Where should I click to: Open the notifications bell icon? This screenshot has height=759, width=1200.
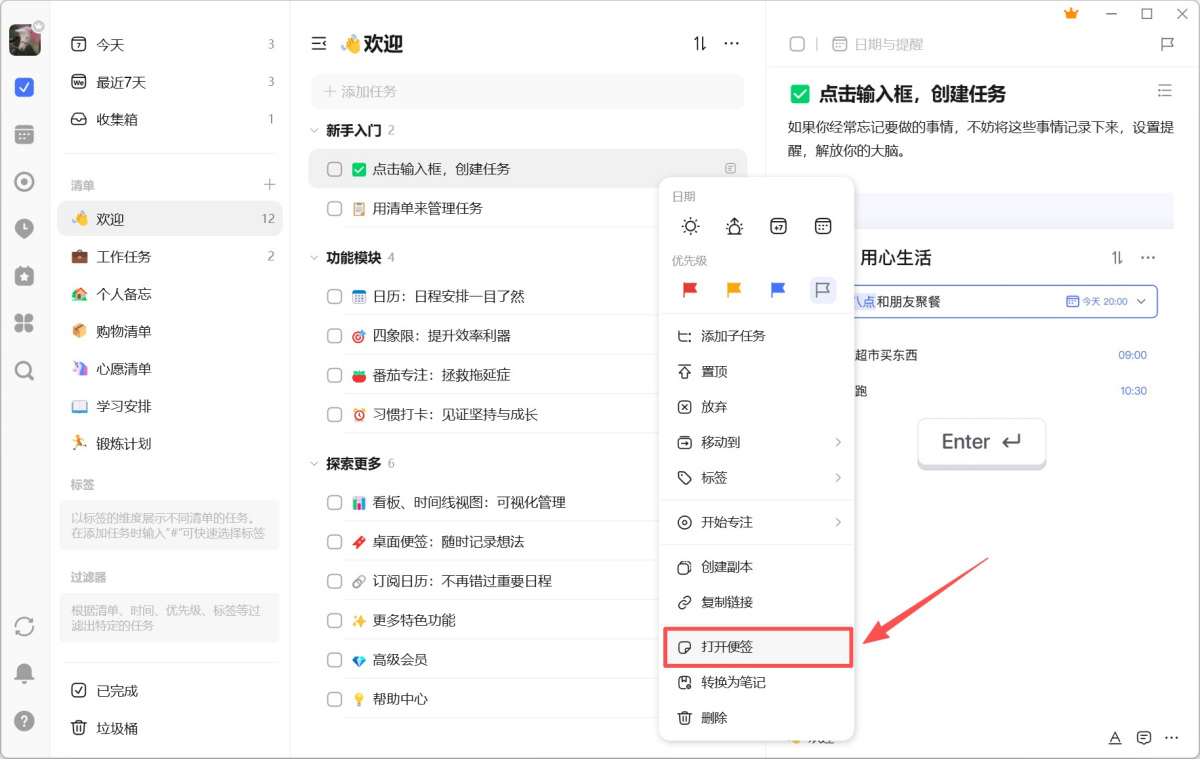click(x=24, y=673)
